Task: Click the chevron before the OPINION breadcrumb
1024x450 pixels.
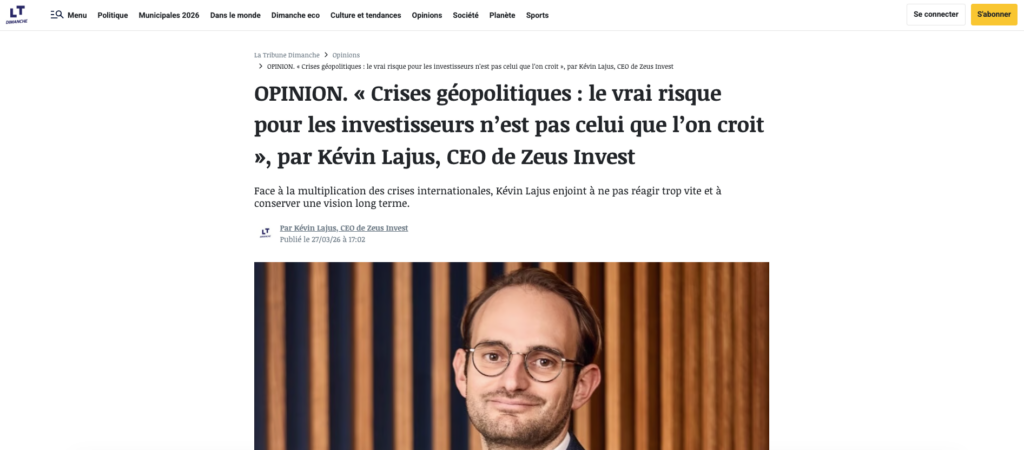Action: click(x=261, y=67)
